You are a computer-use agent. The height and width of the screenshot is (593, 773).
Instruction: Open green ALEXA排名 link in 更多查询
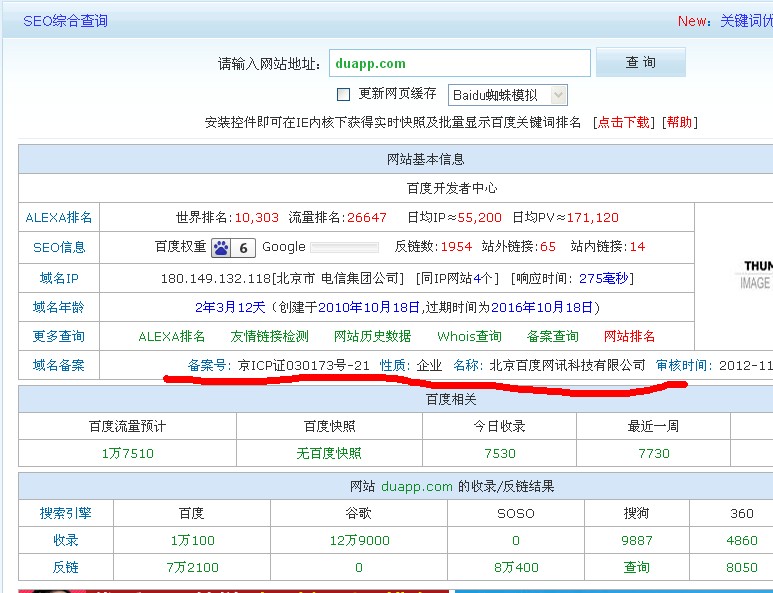point(172,337)
